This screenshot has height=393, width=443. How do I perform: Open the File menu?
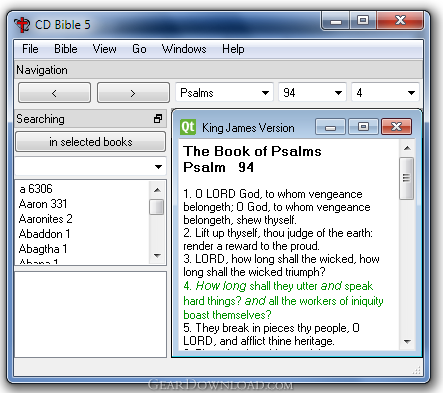point(30,49)
